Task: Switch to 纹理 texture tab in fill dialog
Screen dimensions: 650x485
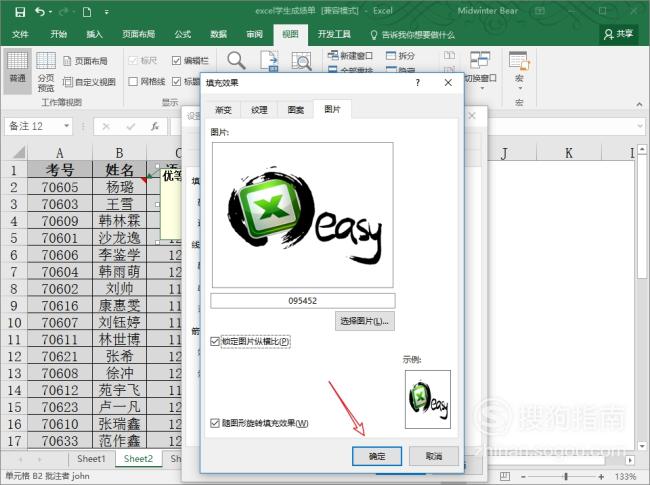Action: [259, 110]
